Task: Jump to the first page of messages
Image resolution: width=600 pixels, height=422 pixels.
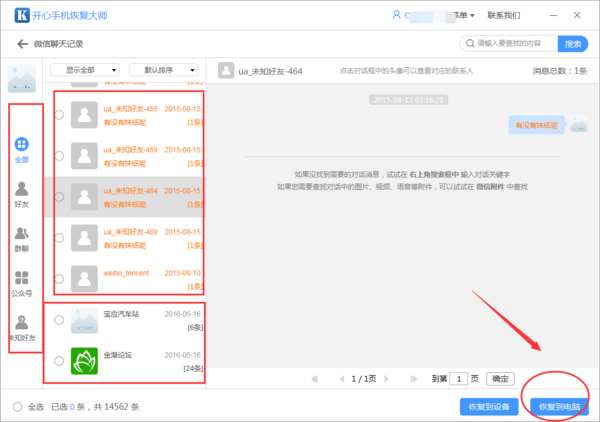Action: [x=315, y=379]
